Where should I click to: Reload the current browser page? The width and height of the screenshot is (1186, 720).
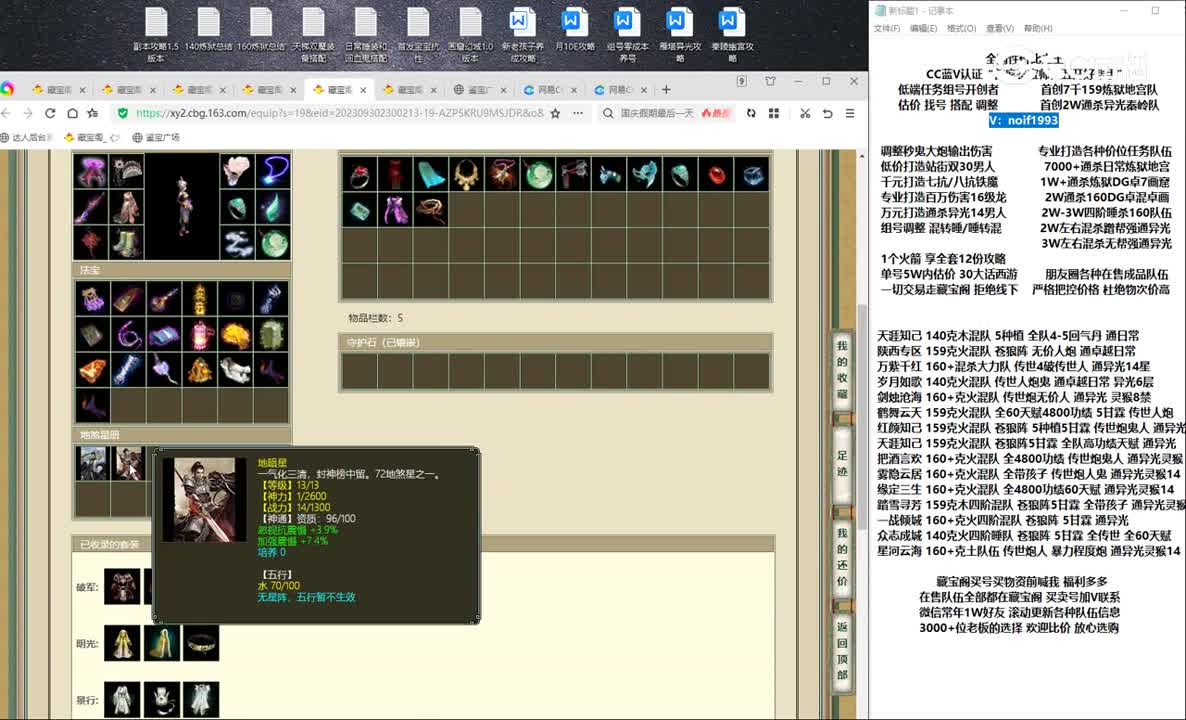point(50,113)
